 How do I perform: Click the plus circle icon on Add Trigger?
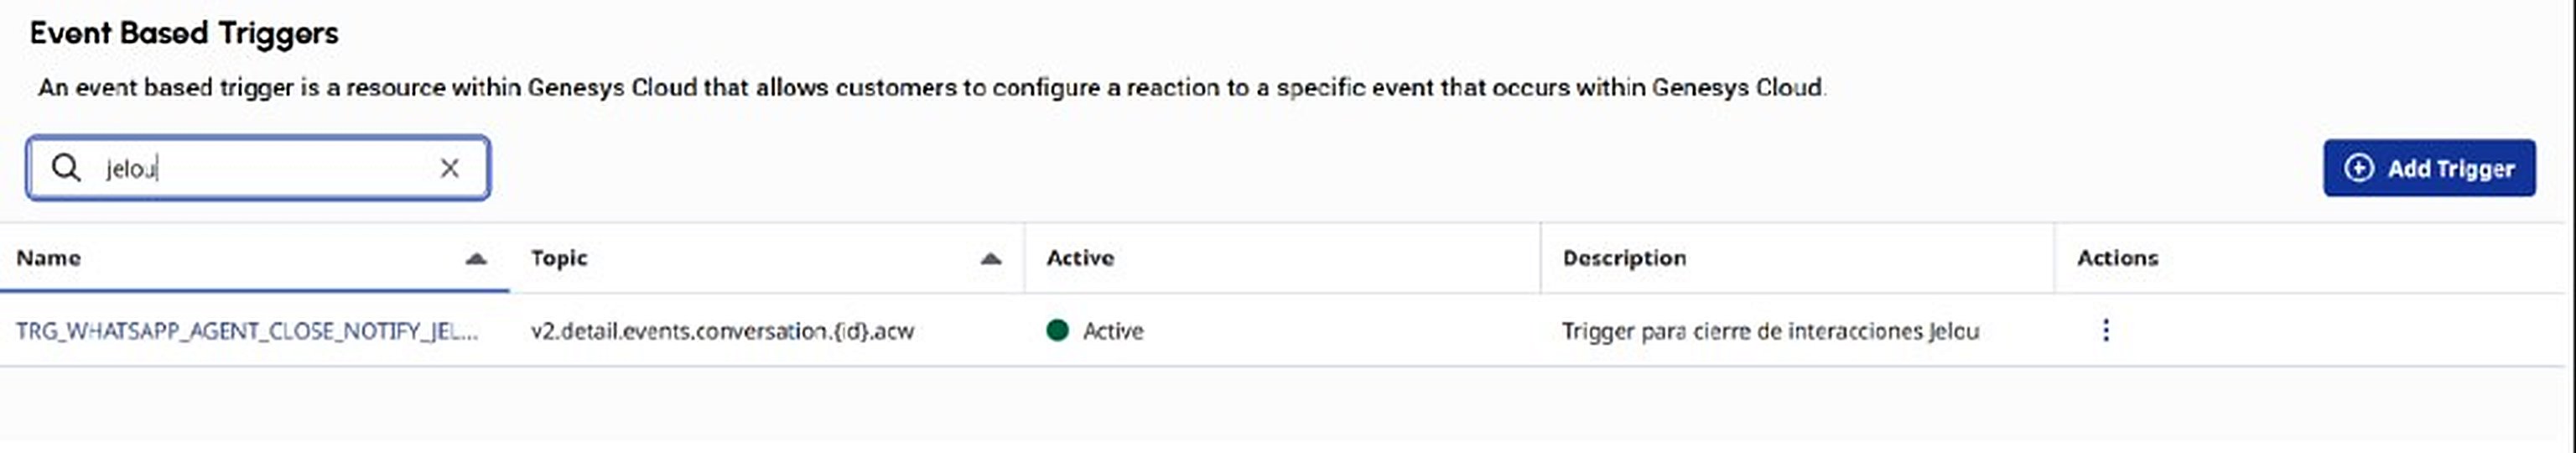(2359, 168)
